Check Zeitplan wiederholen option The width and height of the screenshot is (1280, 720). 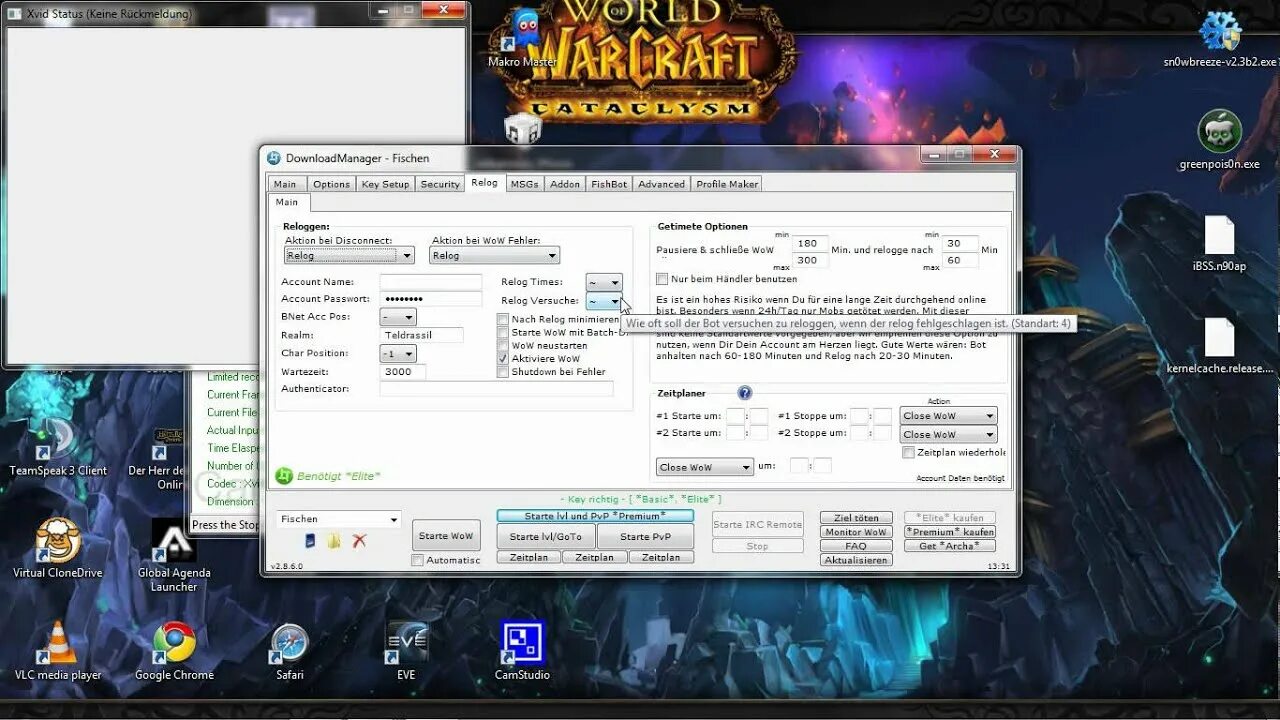[x=908, y=452]
